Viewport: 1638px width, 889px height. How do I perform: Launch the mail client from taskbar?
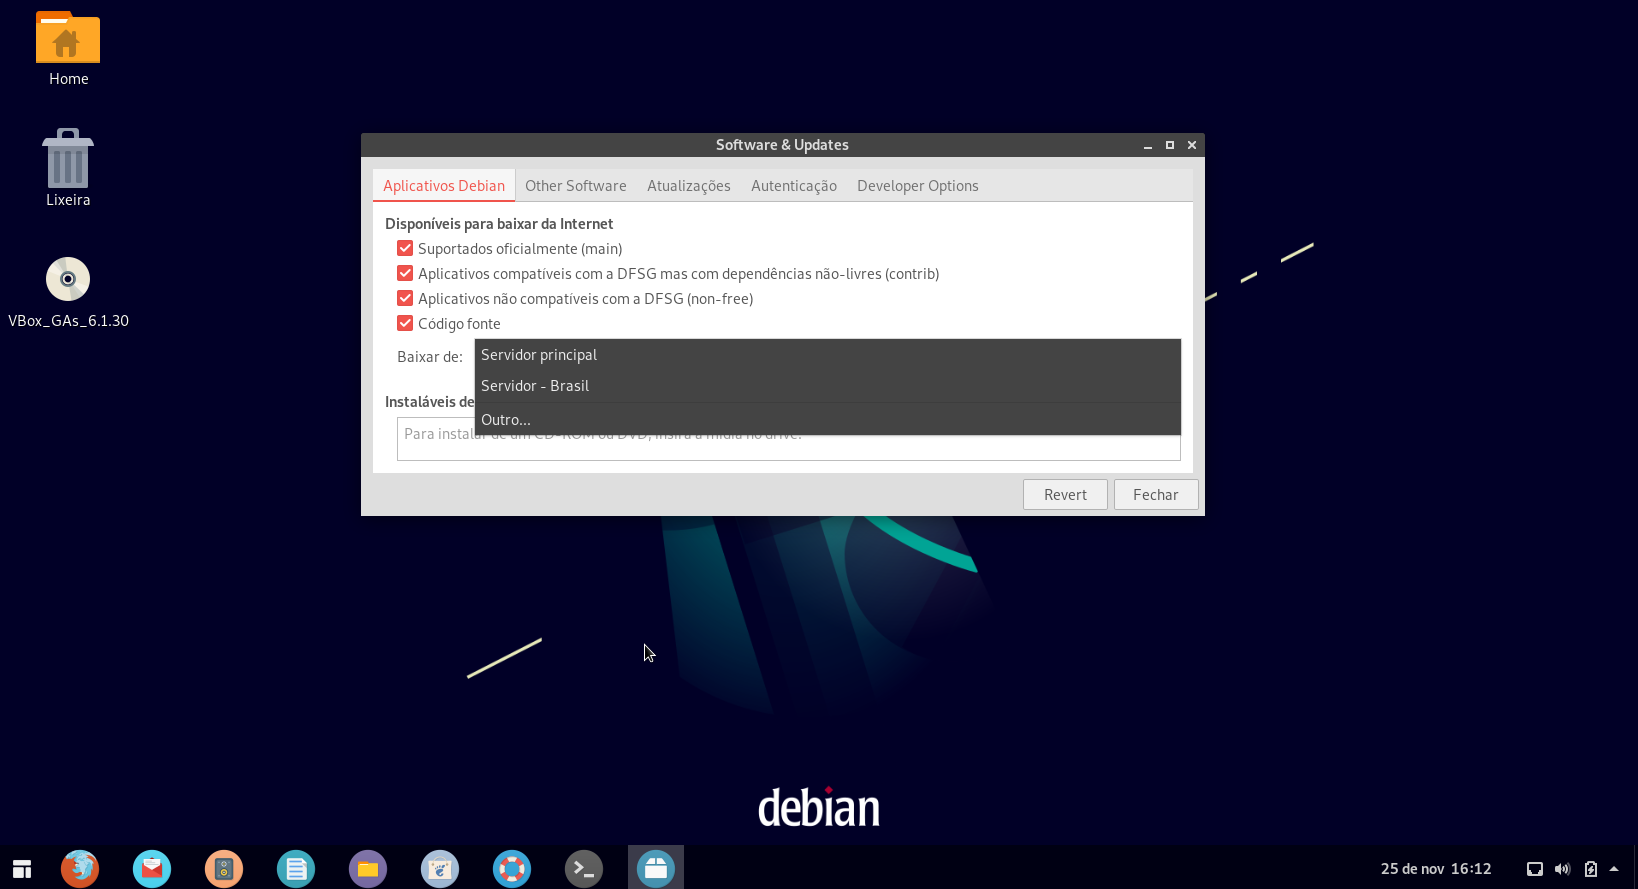[152, 868]
